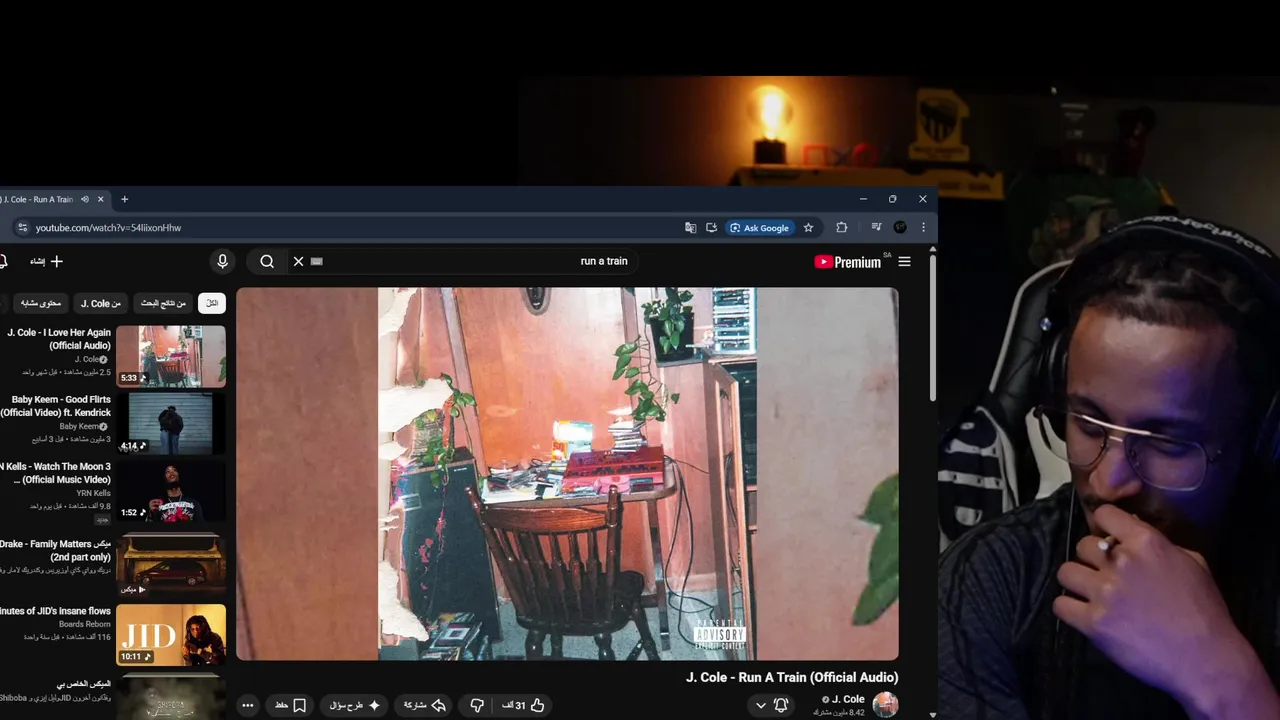Open JID insane flows thumbnail
The width and height of the screenshot is (1280, 720).
(171, 635)
